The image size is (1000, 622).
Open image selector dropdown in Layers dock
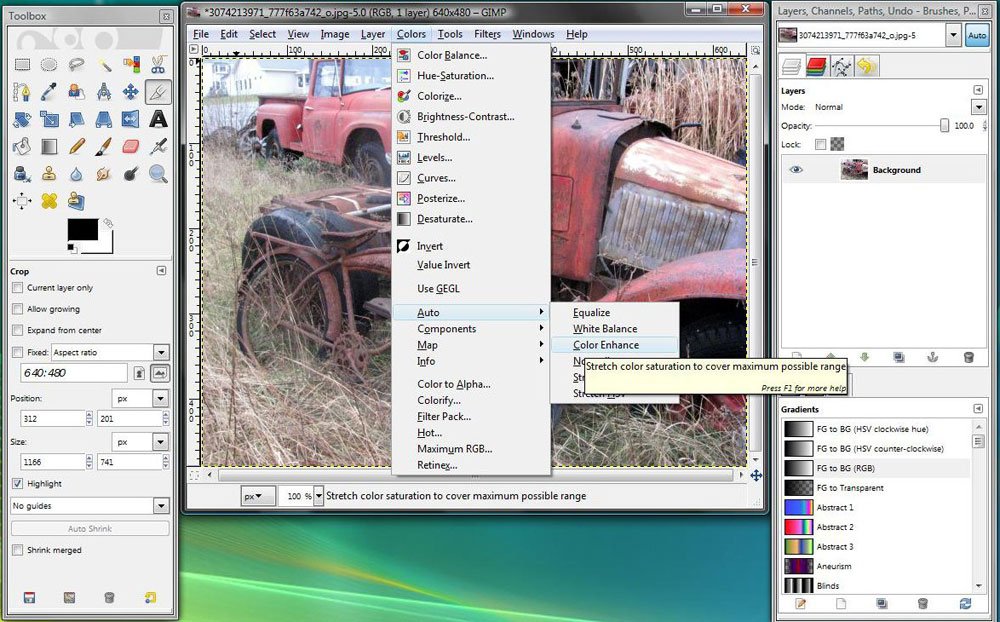953,36
